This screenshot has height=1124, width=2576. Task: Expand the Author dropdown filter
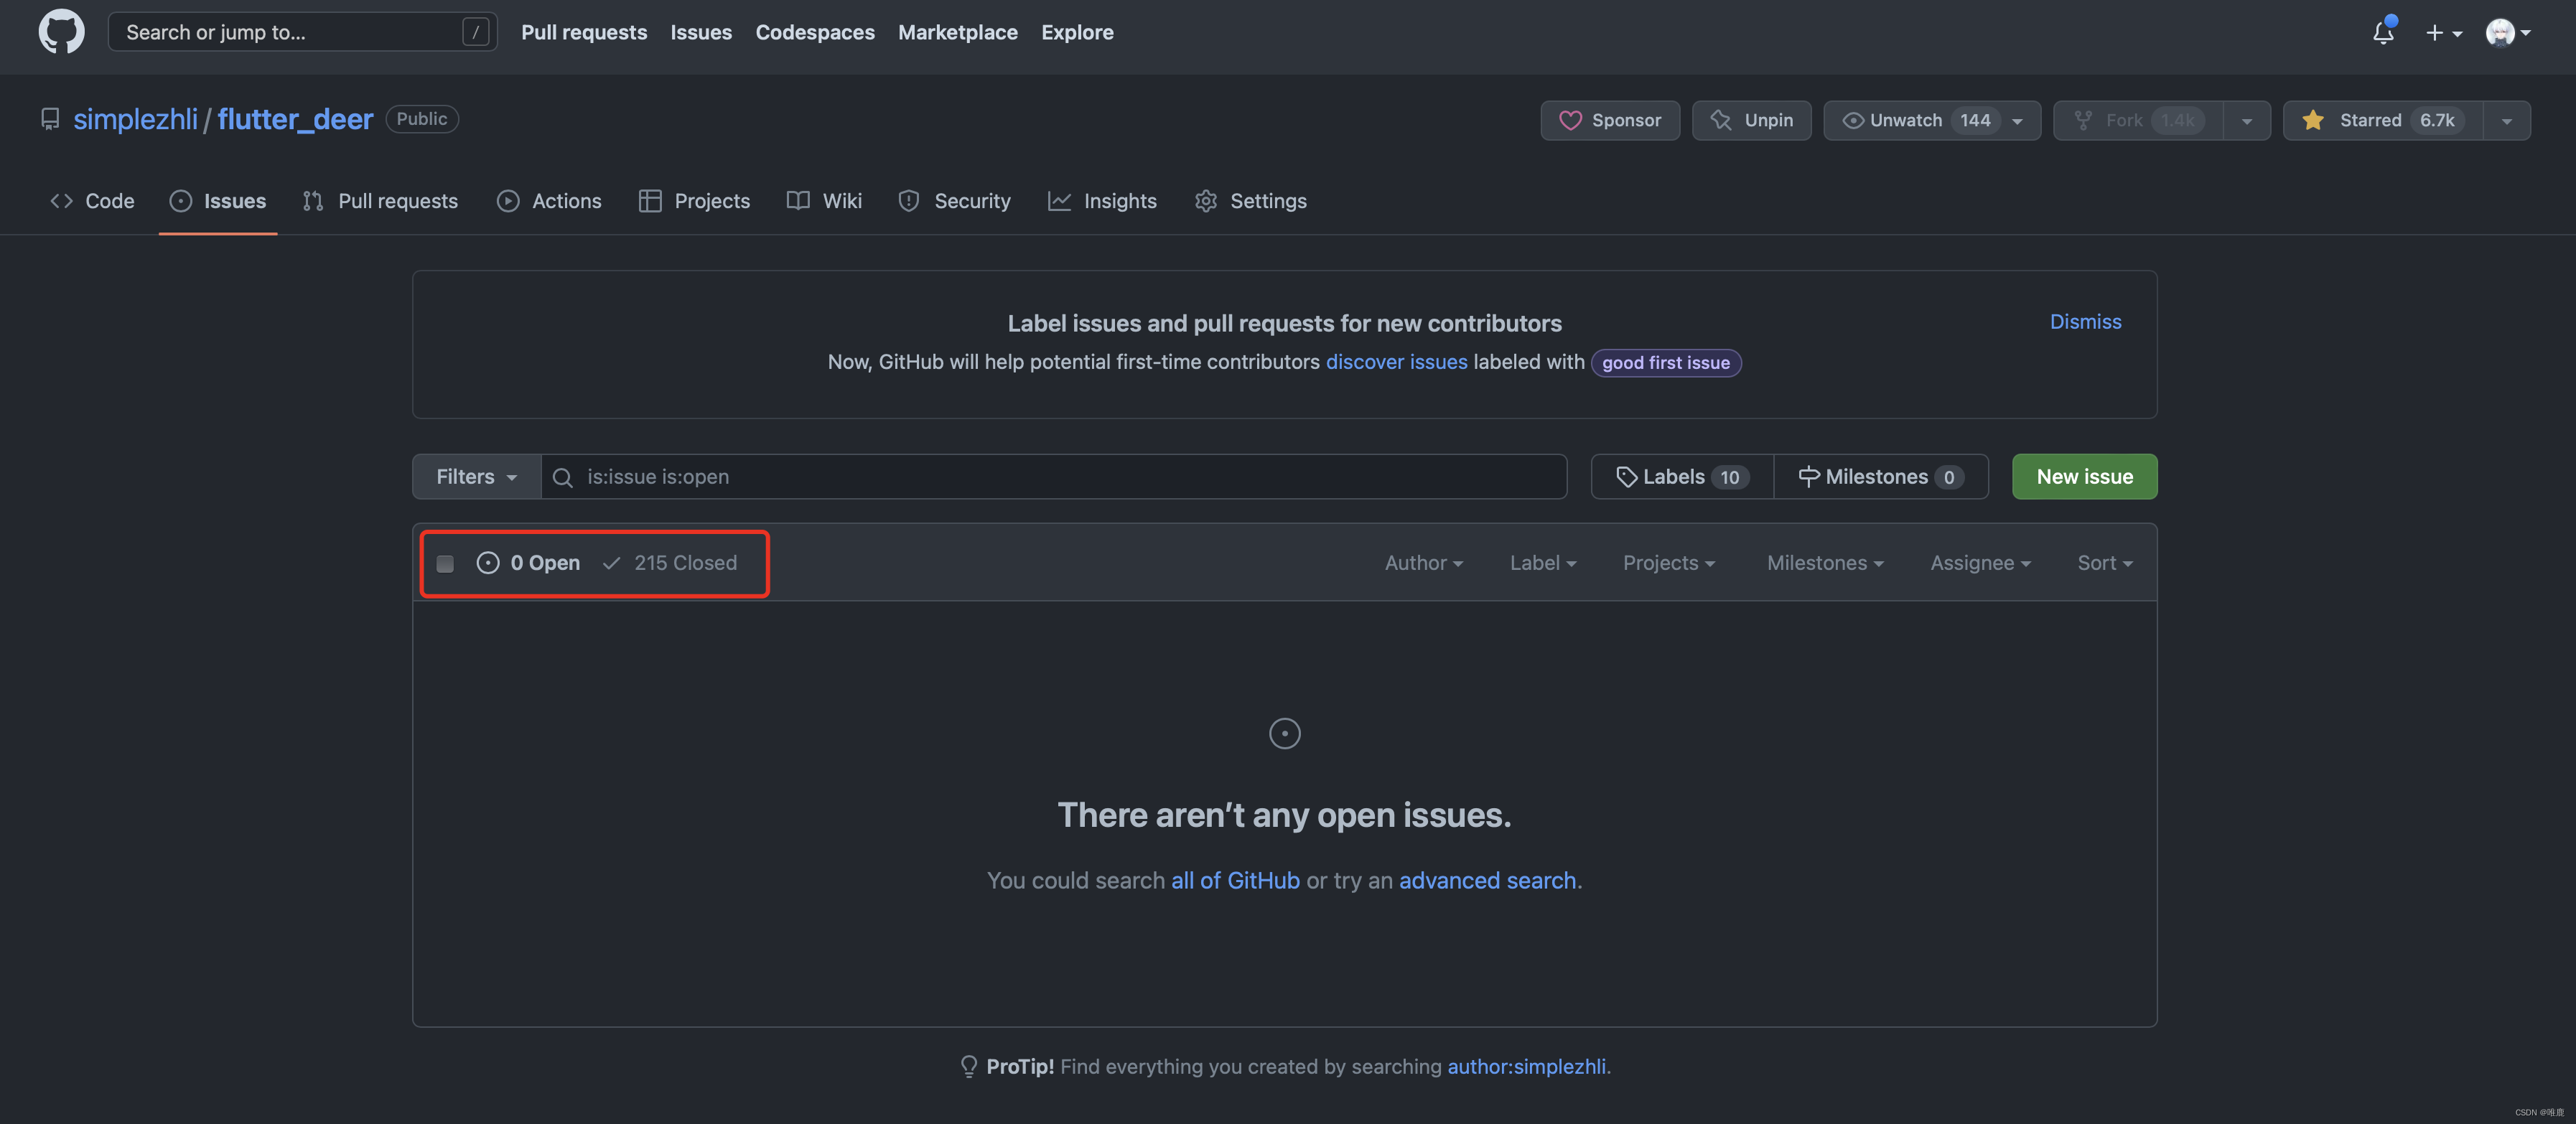tap(1421, 562)
